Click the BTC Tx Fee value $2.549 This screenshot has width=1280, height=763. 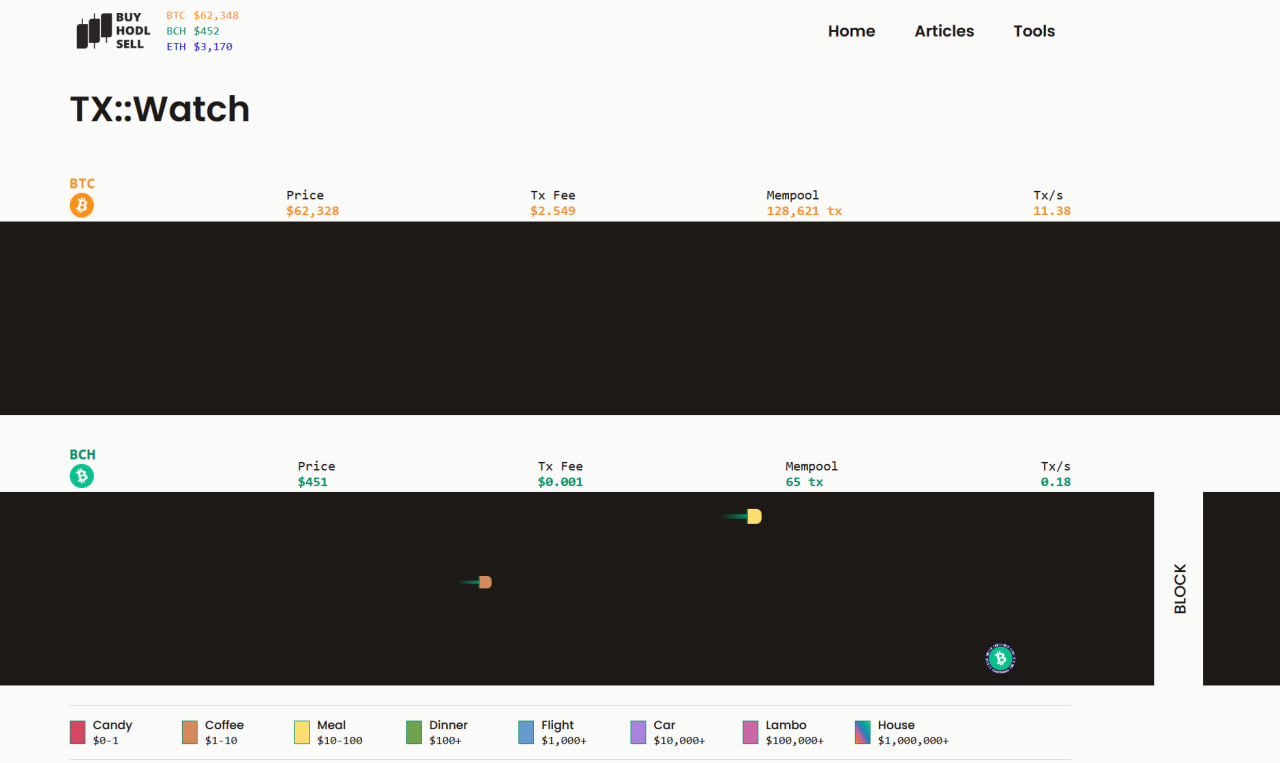(x=553, y=211)
